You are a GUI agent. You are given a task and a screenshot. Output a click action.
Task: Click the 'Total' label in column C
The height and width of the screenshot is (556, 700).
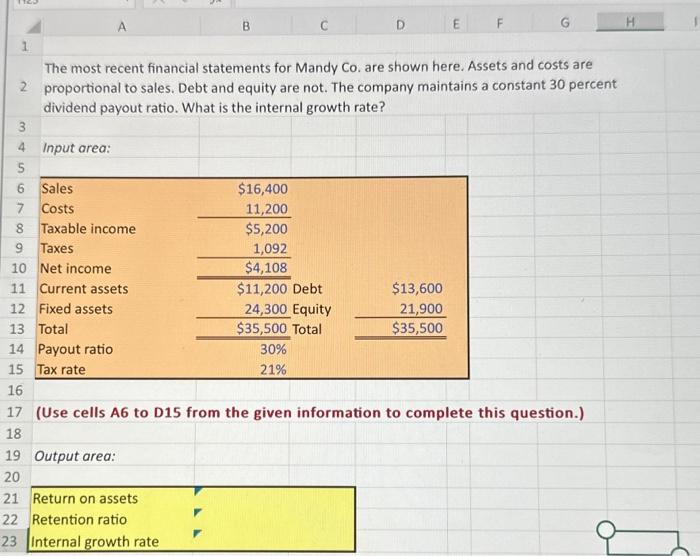pyautogui.click(x=307, y=330)
